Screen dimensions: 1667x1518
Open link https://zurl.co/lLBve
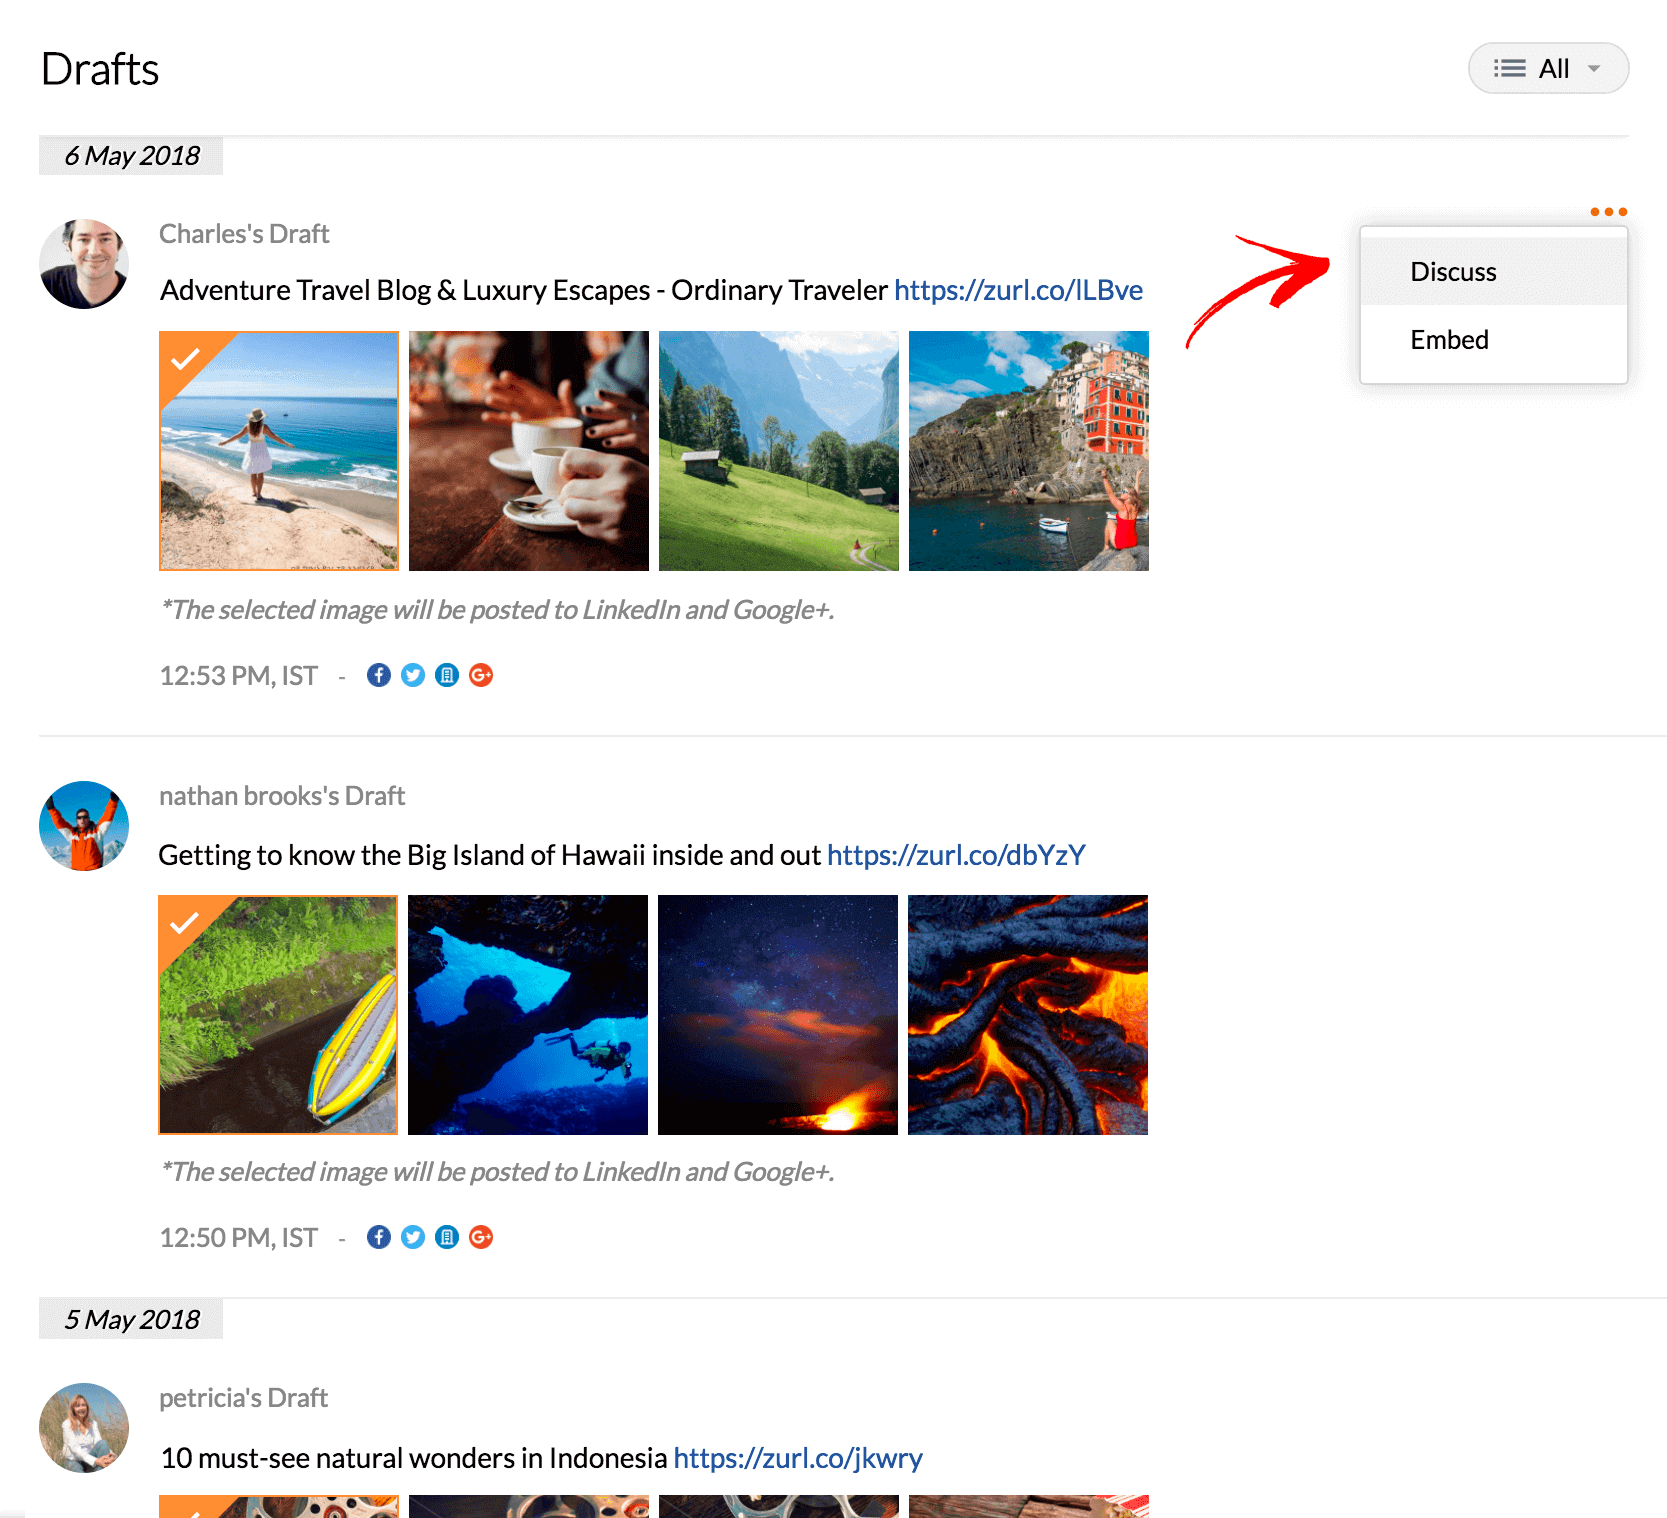pos(1018,290)
